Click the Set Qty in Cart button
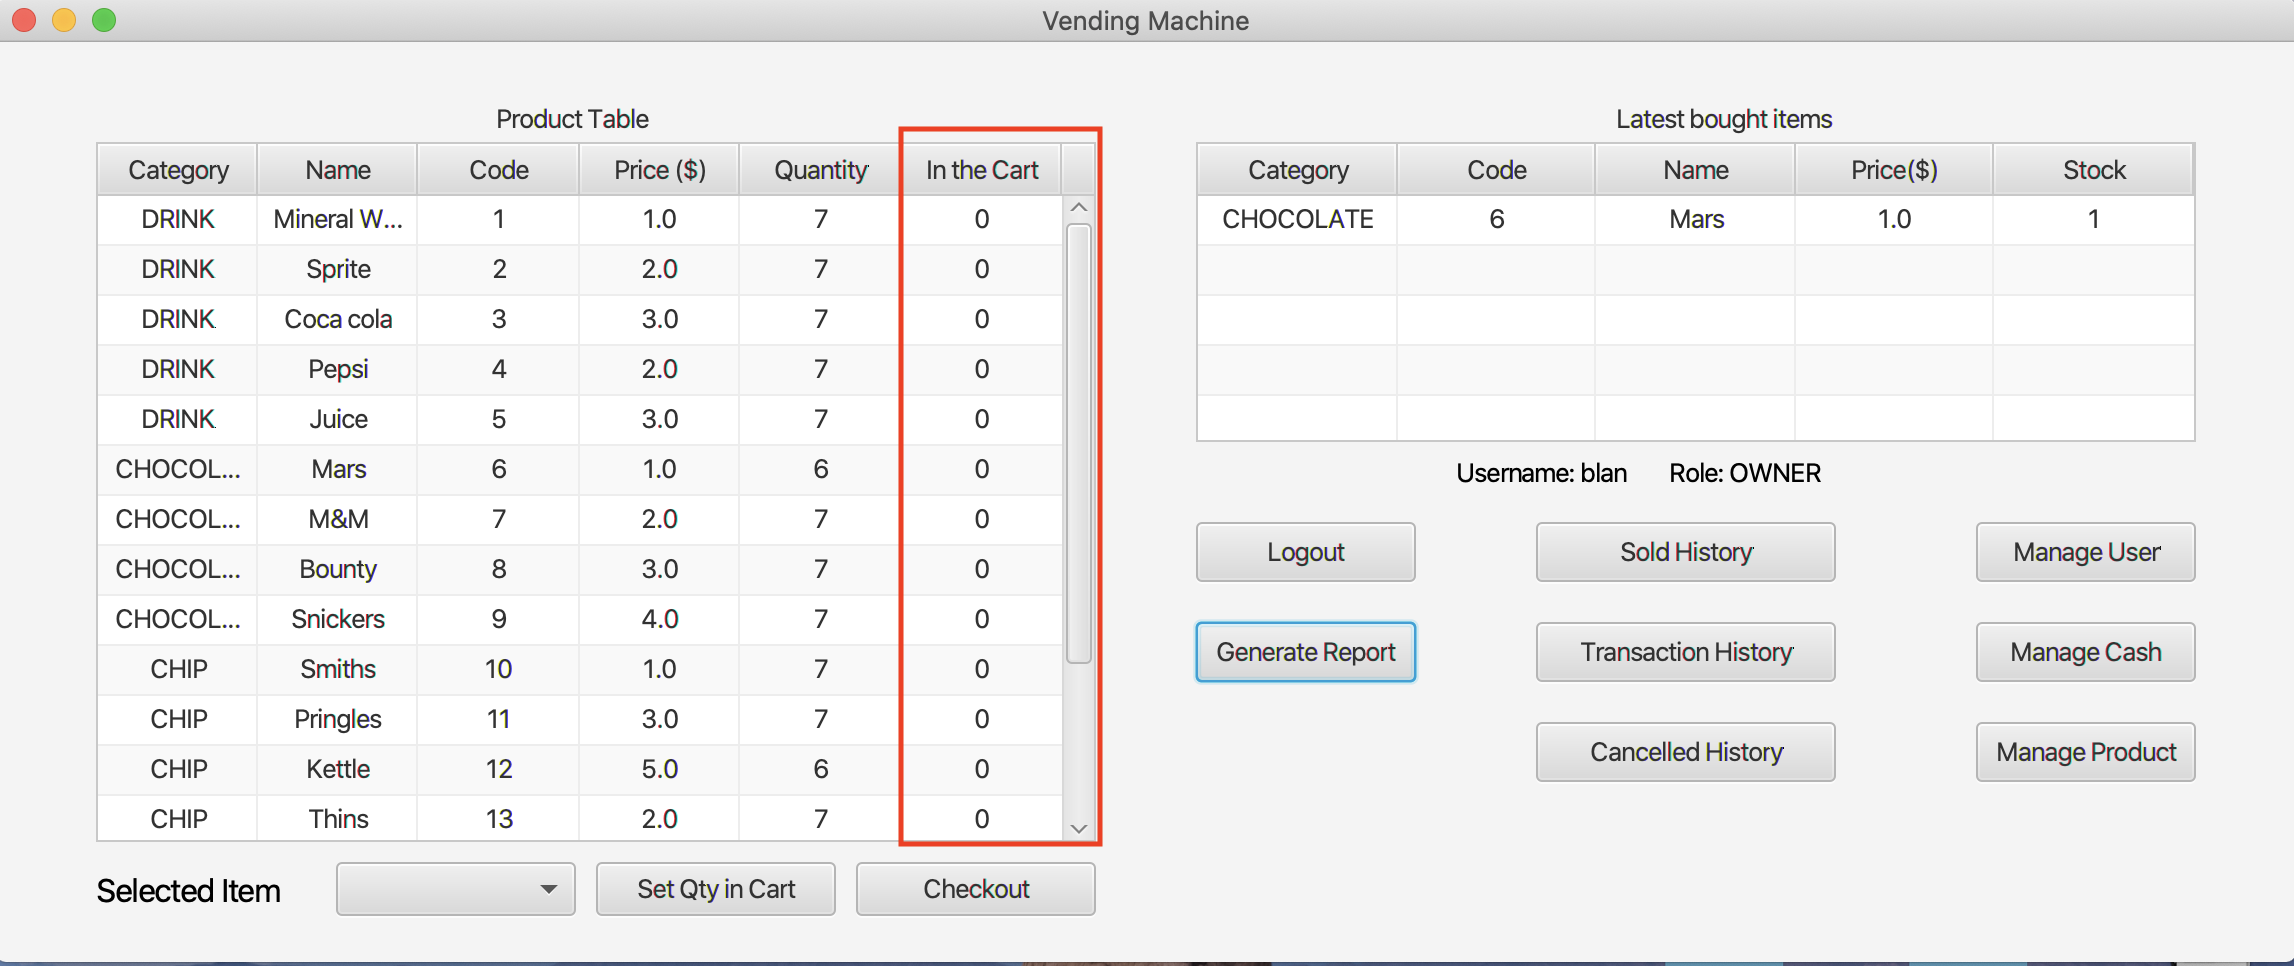This screenshot has height=966, width=2294. tap(715, 889)
